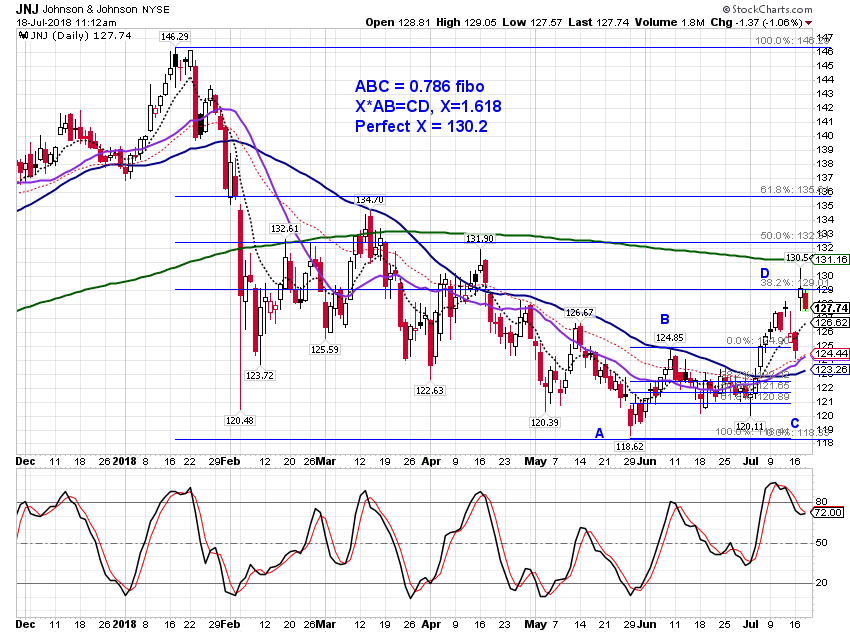Click the 120.39 low price label
This screenshot has width=850, height=633.
545,422
